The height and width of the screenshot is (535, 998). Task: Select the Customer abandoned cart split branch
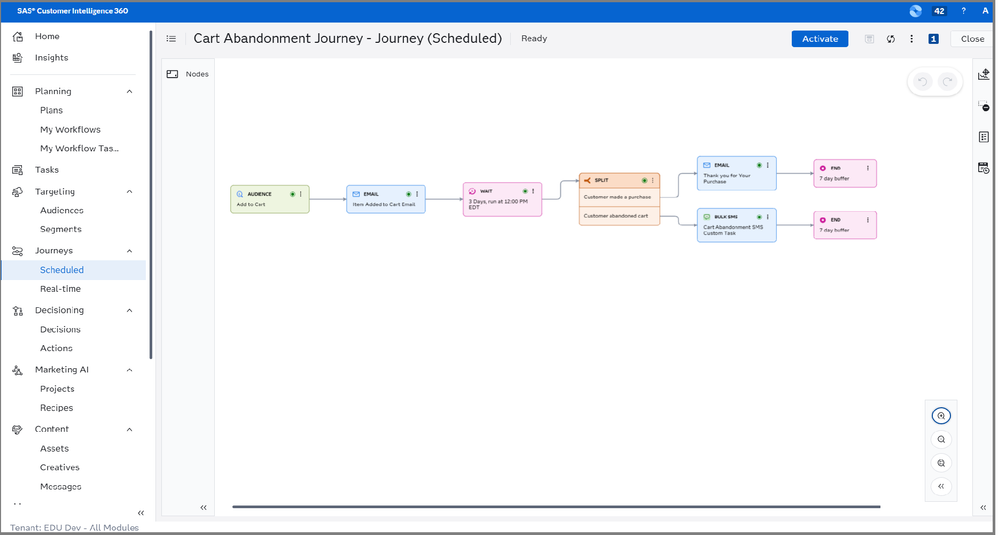tap(619, 216)
